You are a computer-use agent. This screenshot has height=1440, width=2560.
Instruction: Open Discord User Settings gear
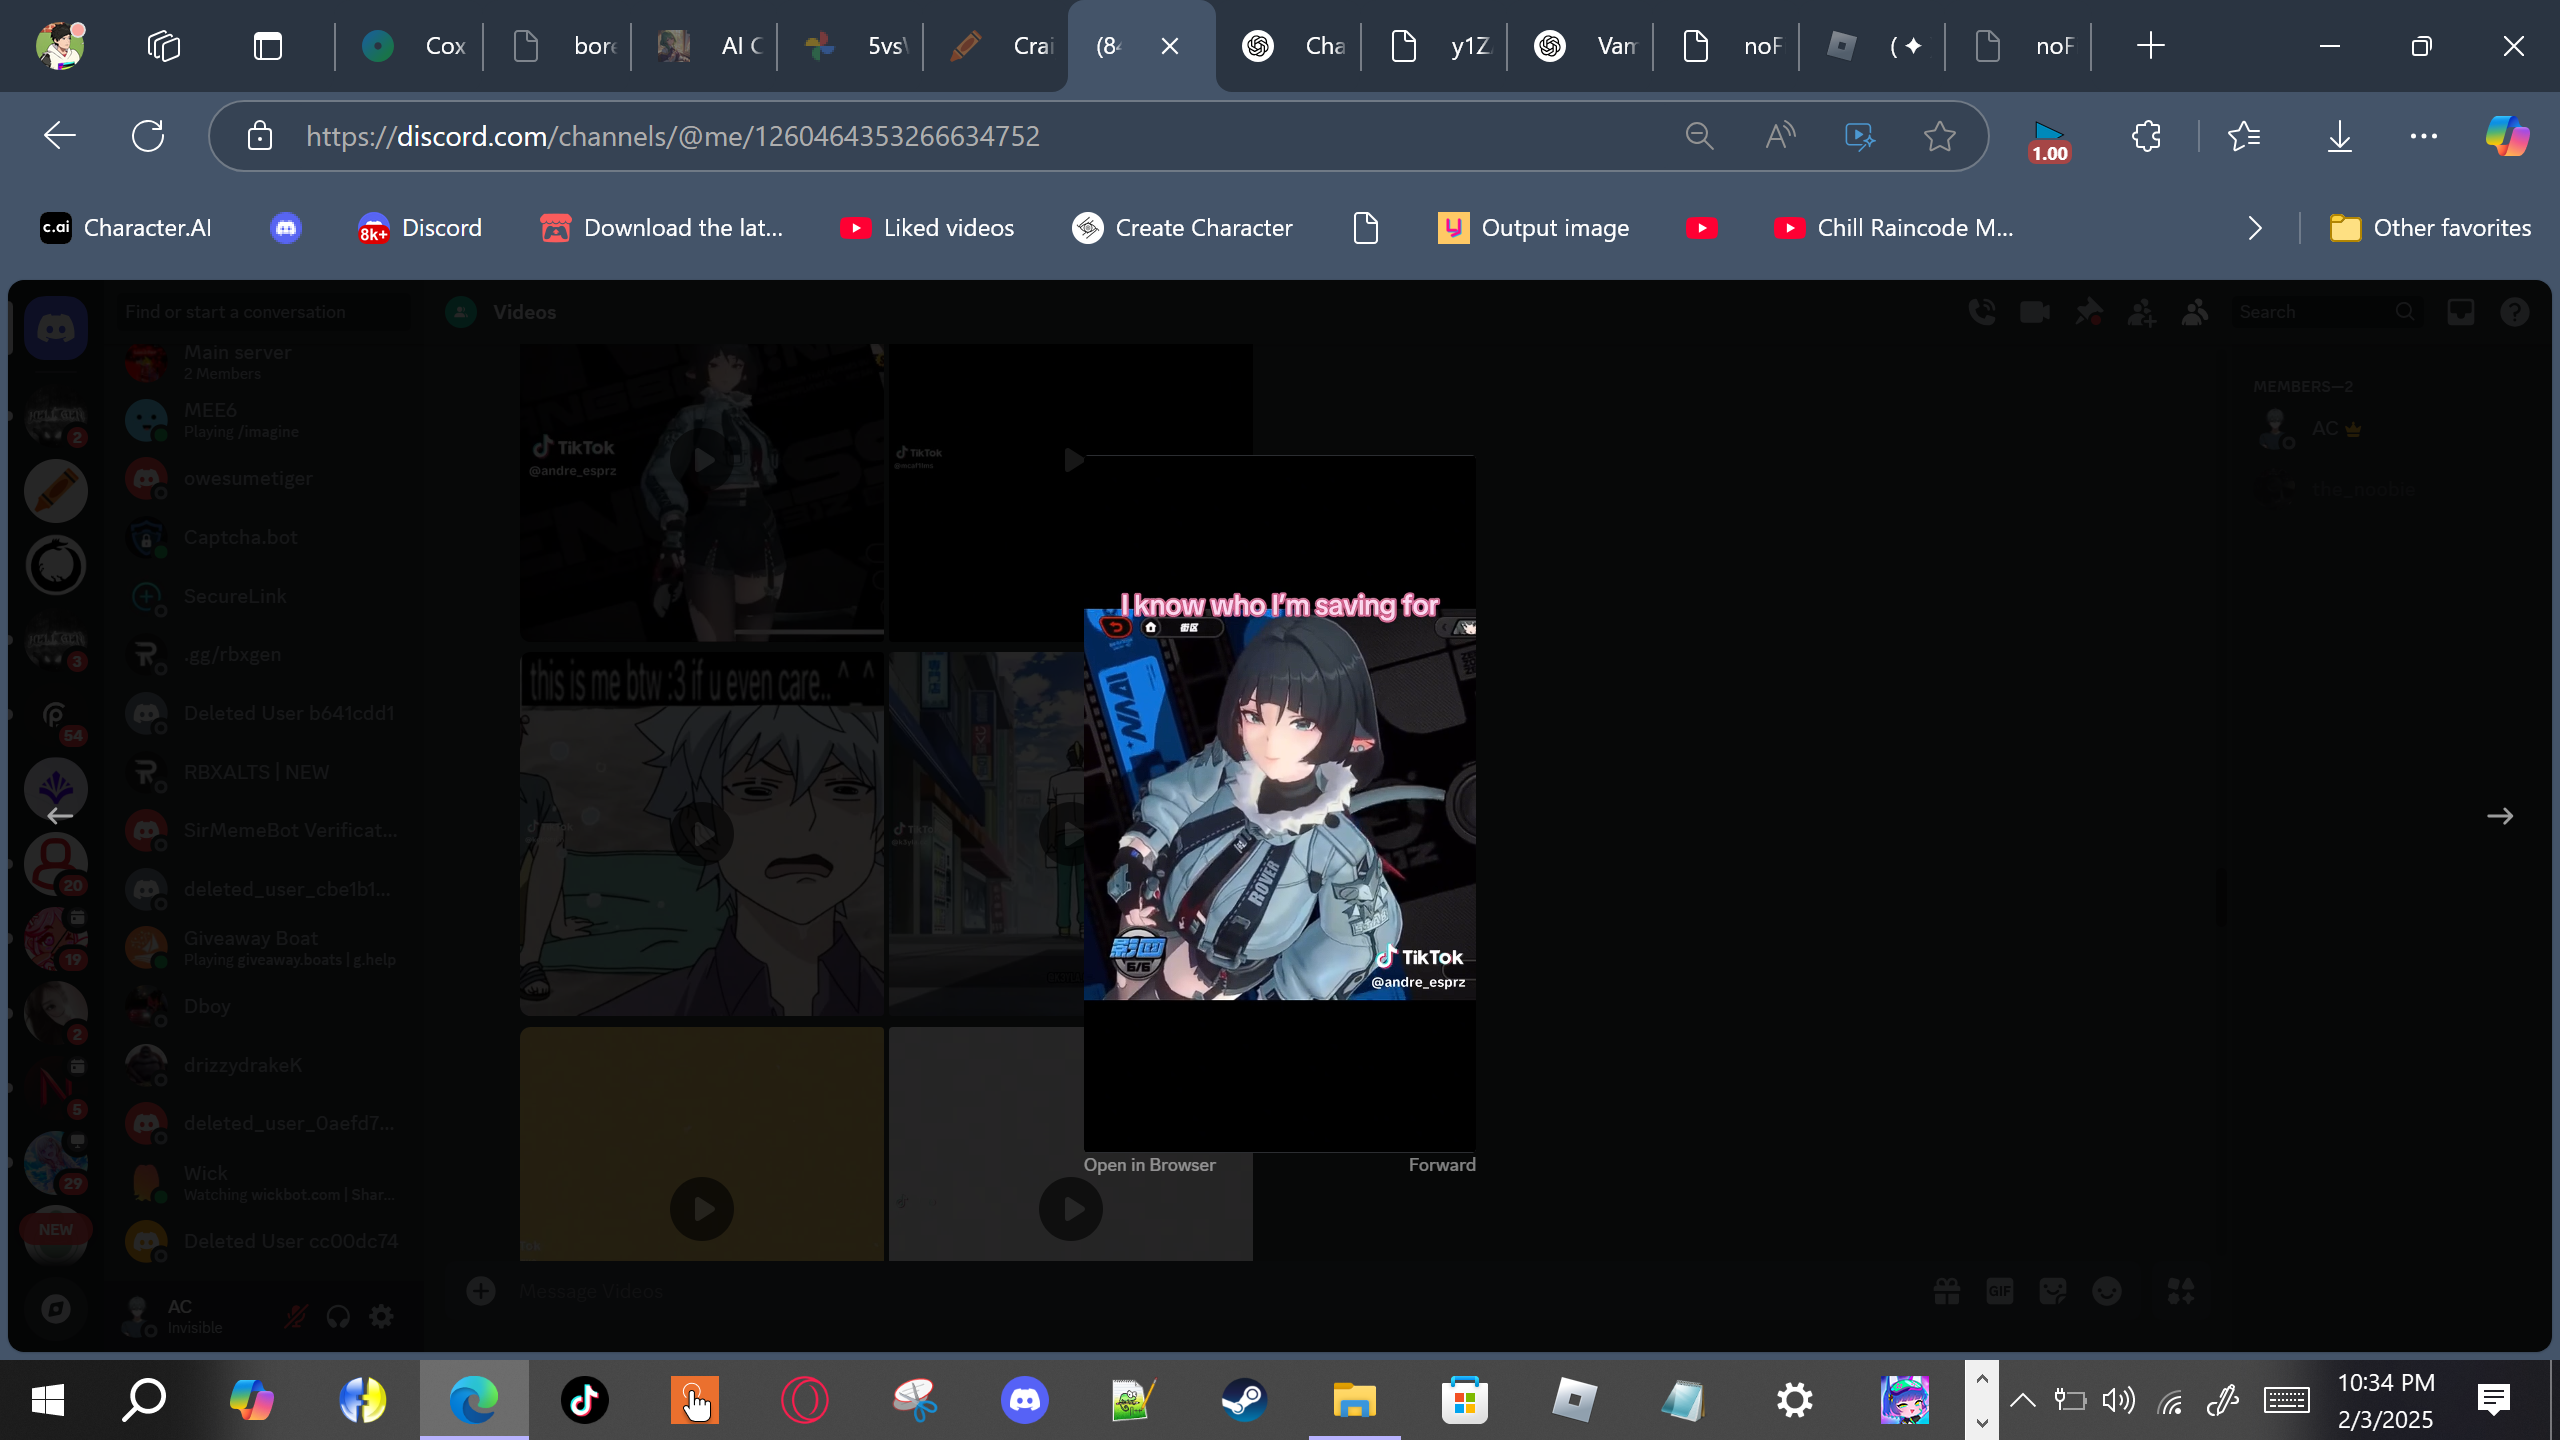coord(381,1316)
